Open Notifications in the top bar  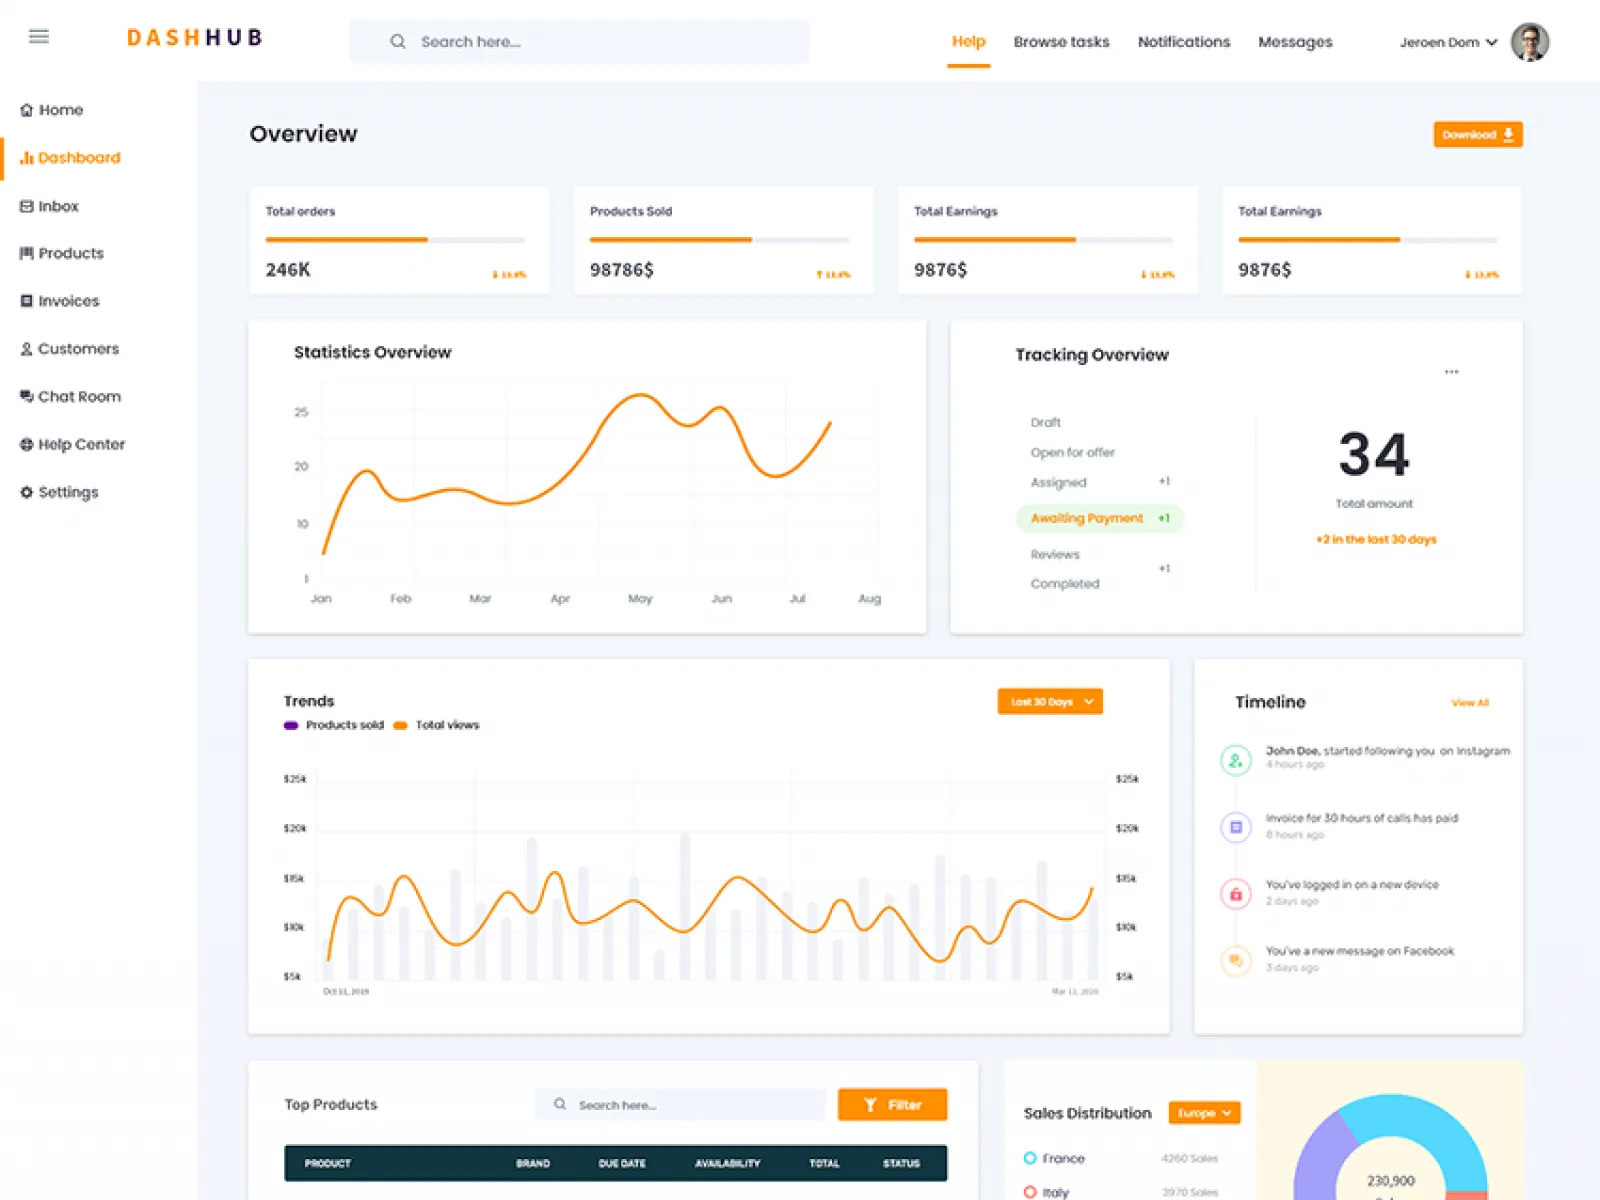1184,41
